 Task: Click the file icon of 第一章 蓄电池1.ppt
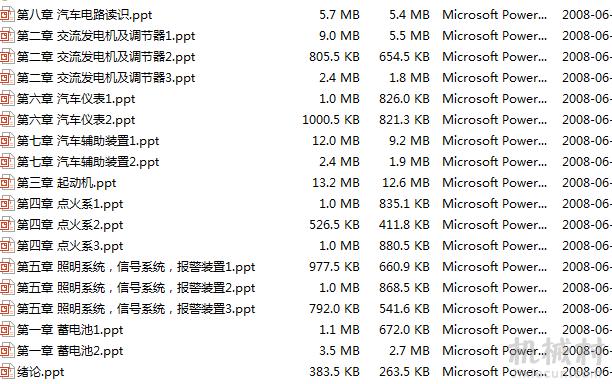click(x=7, y=330)
